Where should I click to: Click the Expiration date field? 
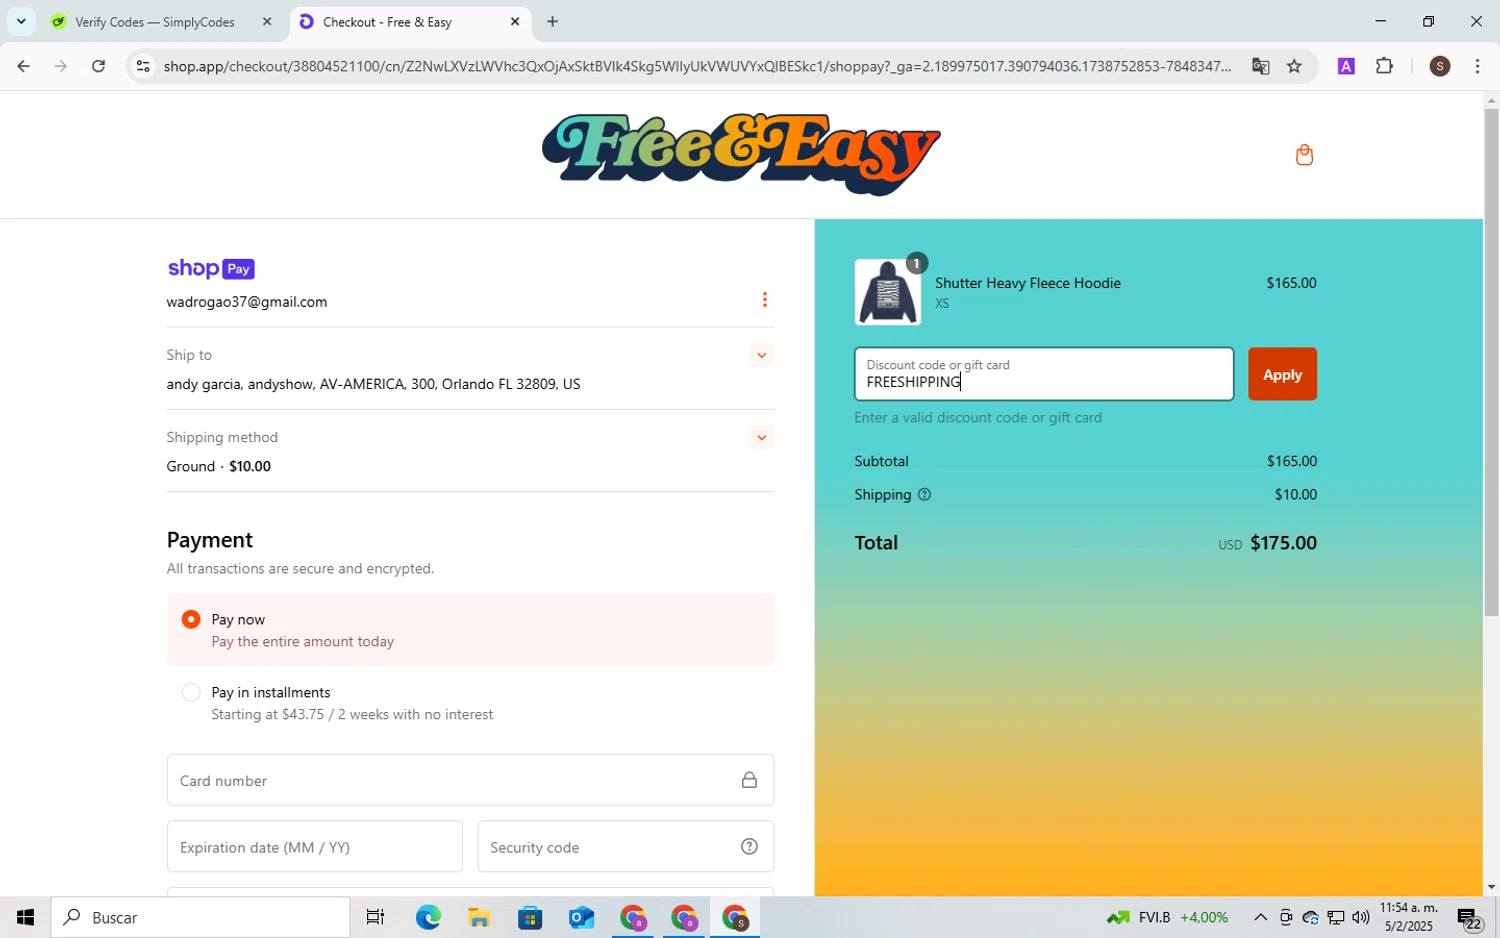pyautogui.click(x=314, y=847)
